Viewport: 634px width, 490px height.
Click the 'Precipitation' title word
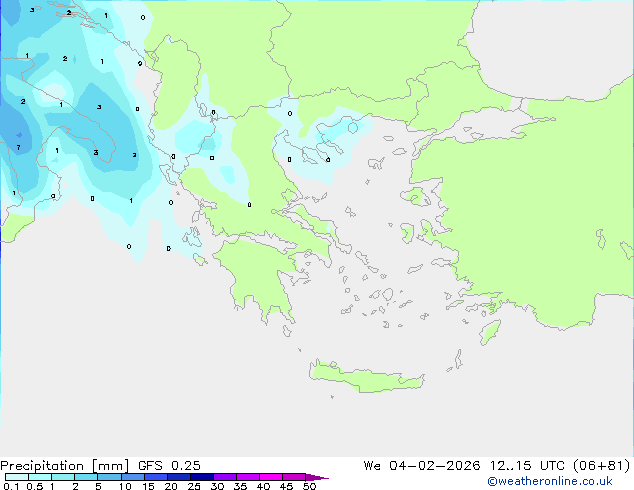[42, 466]
